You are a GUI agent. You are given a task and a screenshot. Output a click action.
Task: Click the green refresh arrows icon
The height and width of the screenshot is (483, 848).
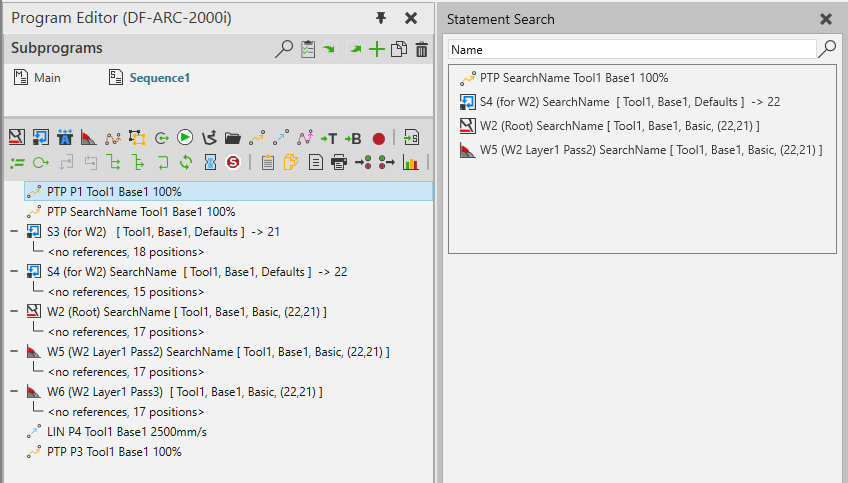point(185,162)
